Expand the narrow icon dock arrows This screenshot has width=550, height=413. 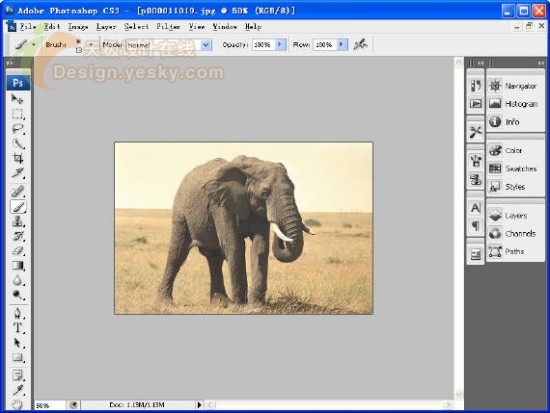coord(480,63)
